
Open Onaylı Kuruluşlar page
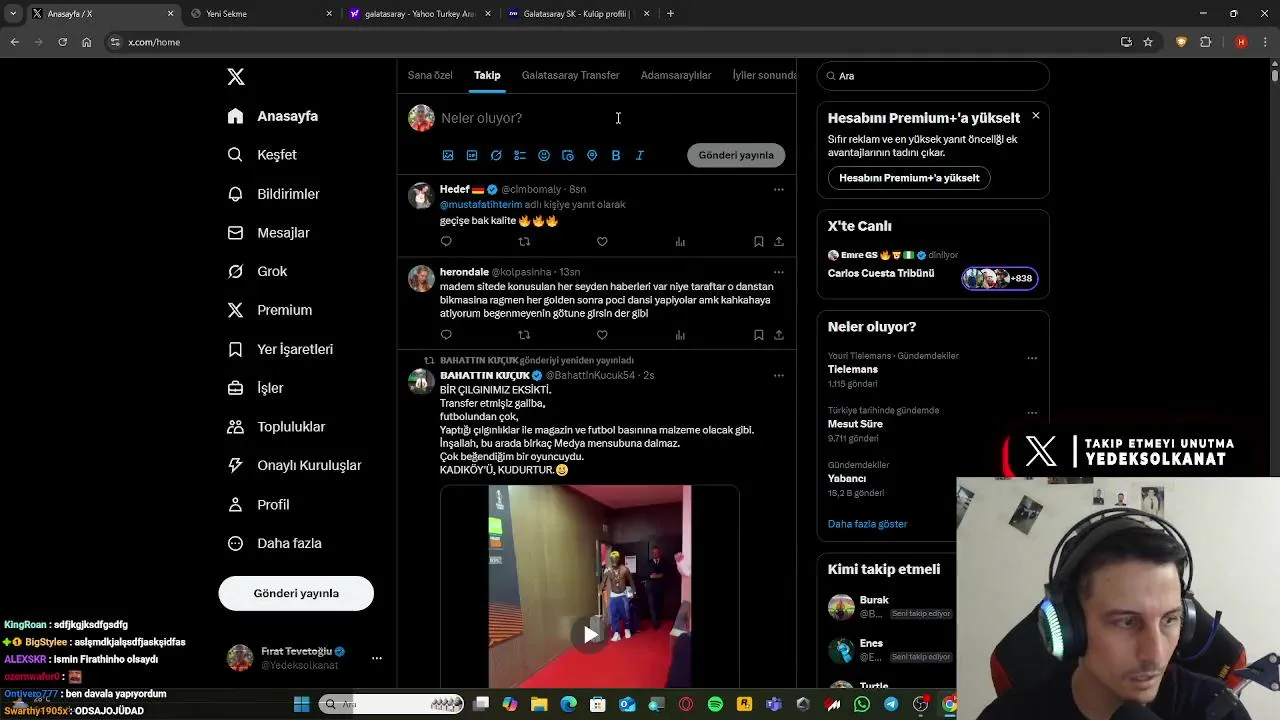[295, 465]
